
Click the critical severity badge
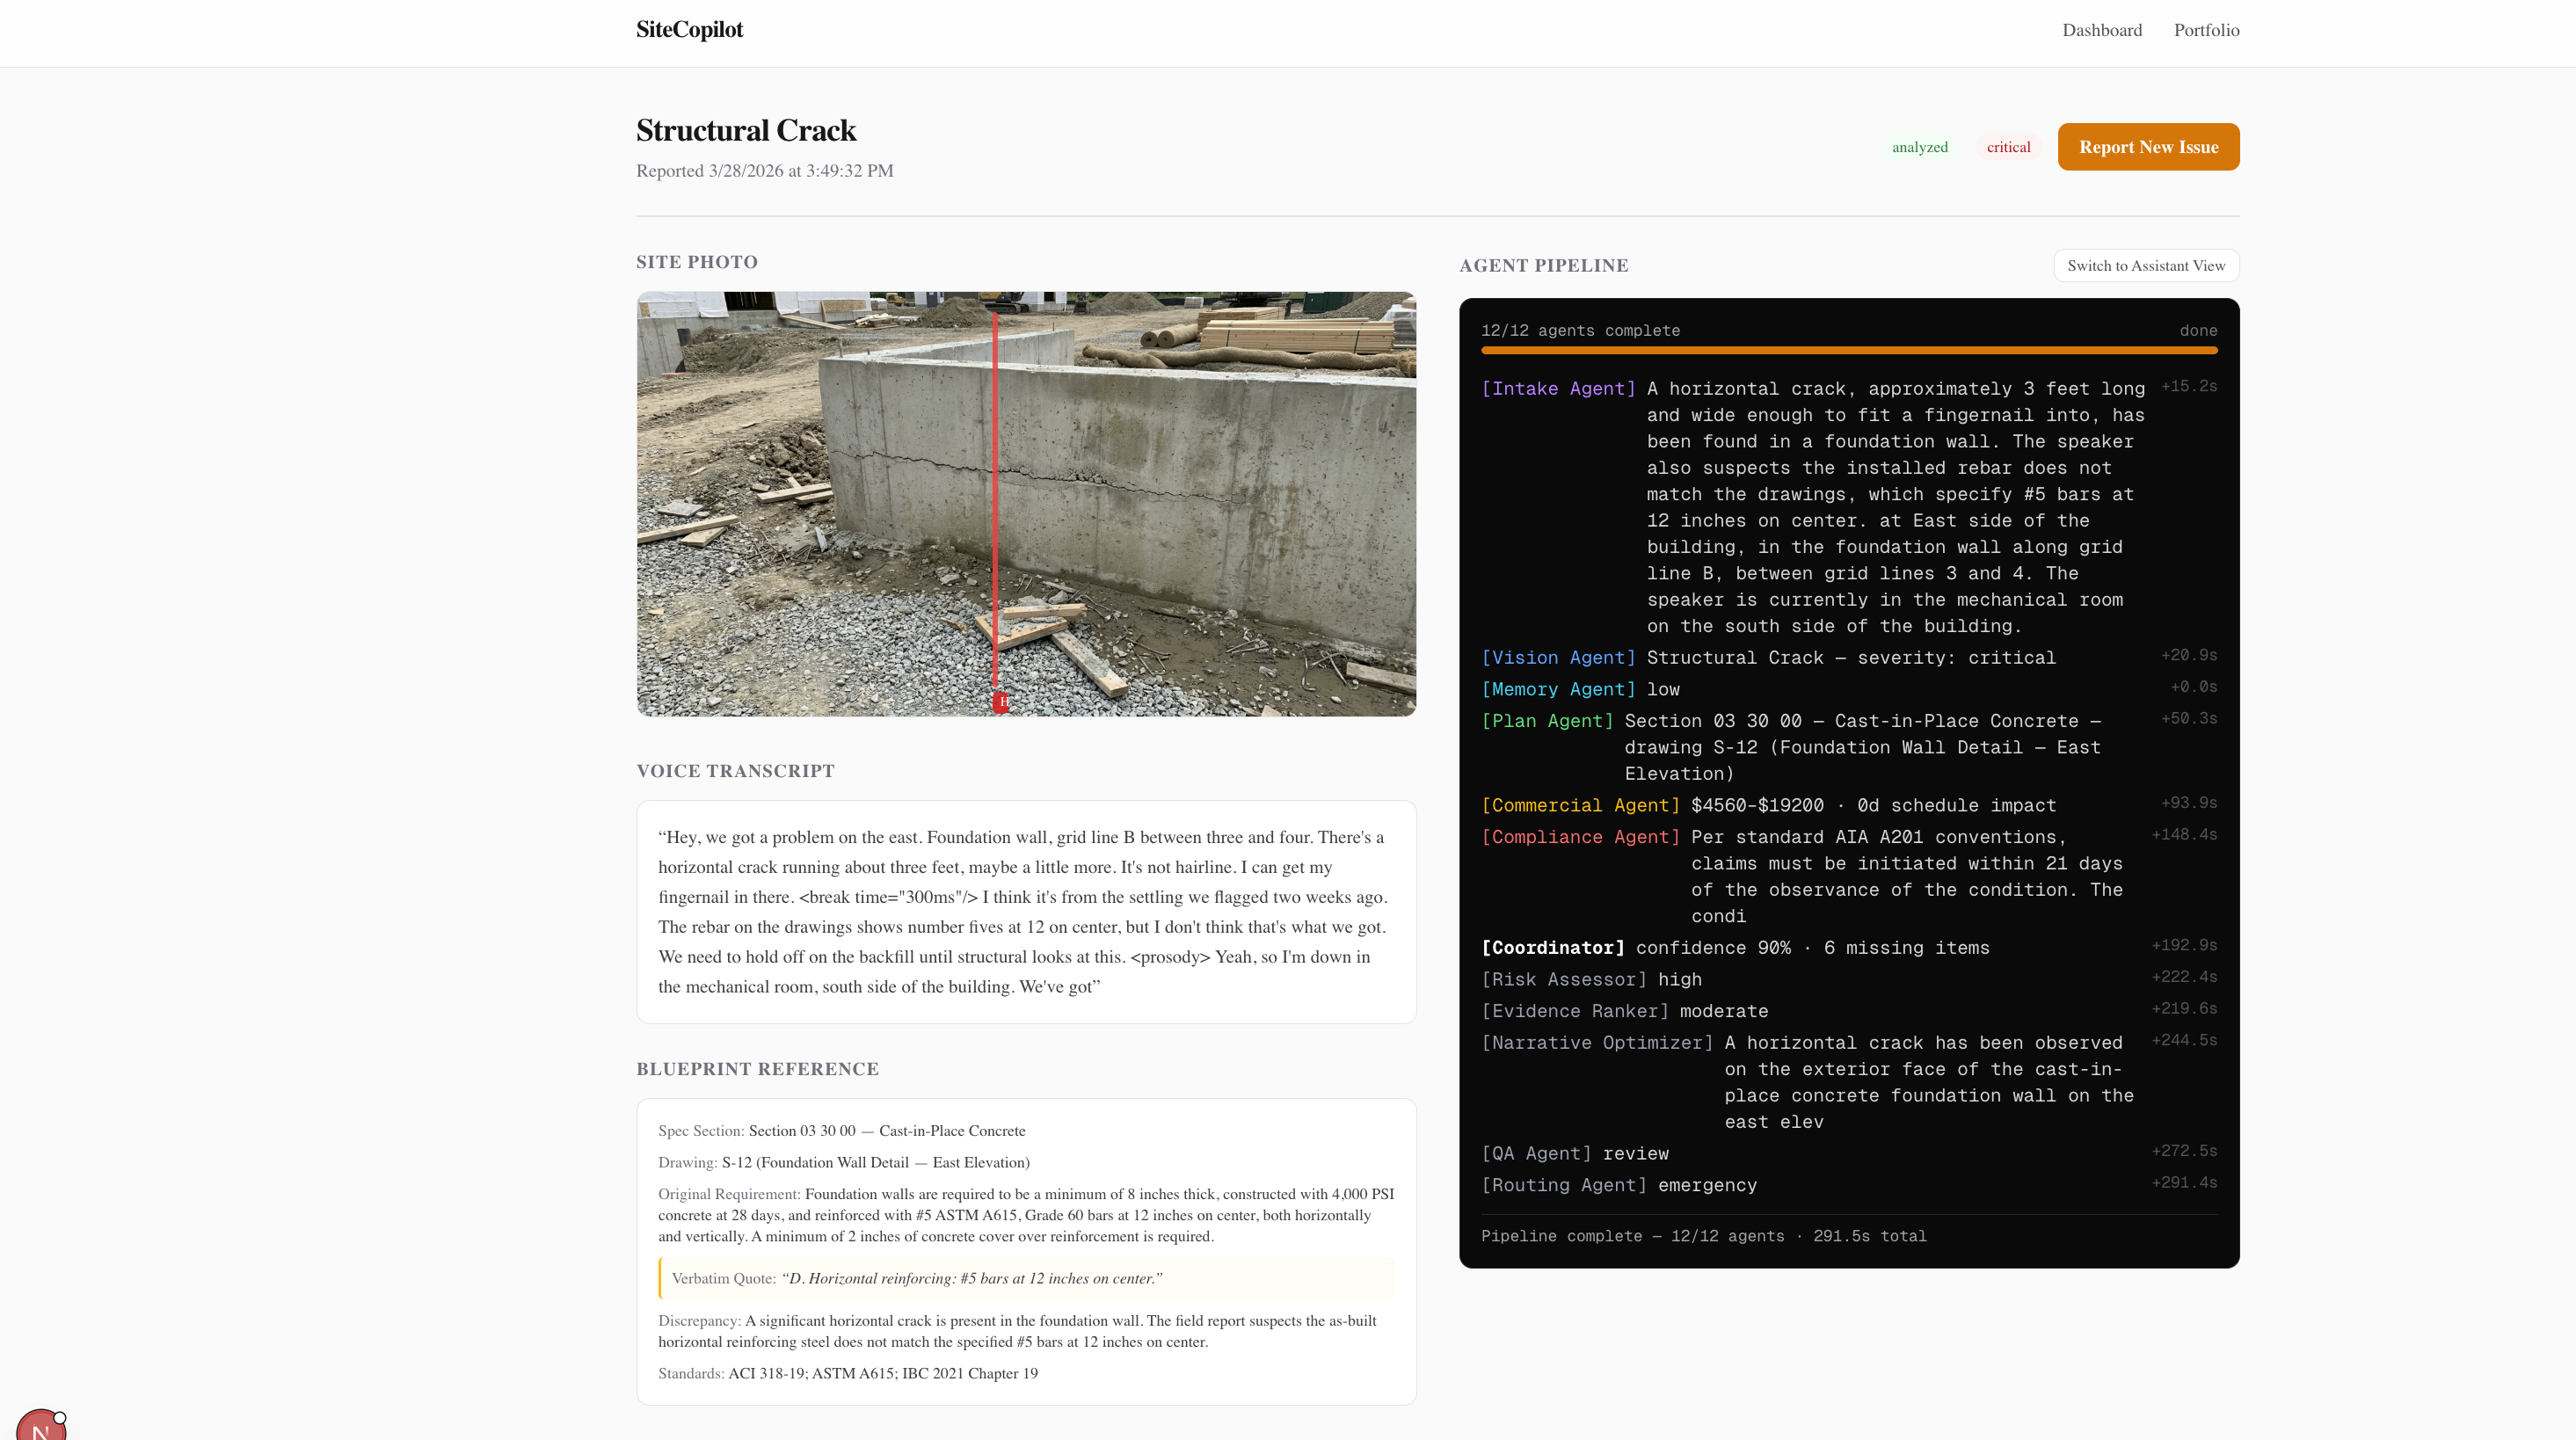pyautogui.click(x=2008, y=147)
